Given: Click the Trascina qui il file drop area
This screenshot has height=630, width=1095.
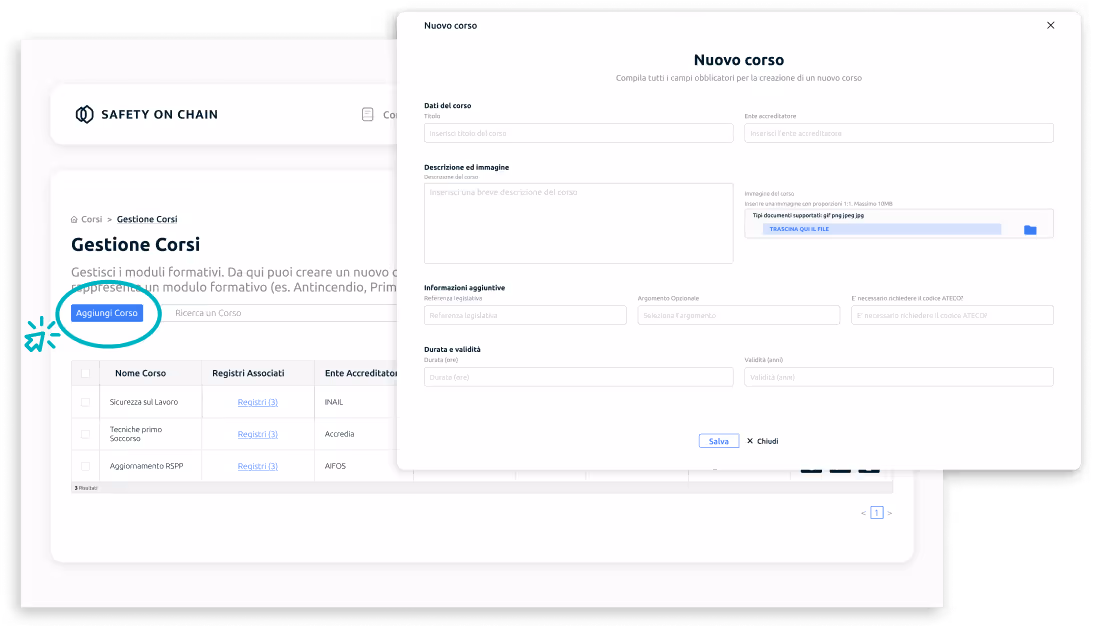Looking at the screenshot, I should (881, 229).
